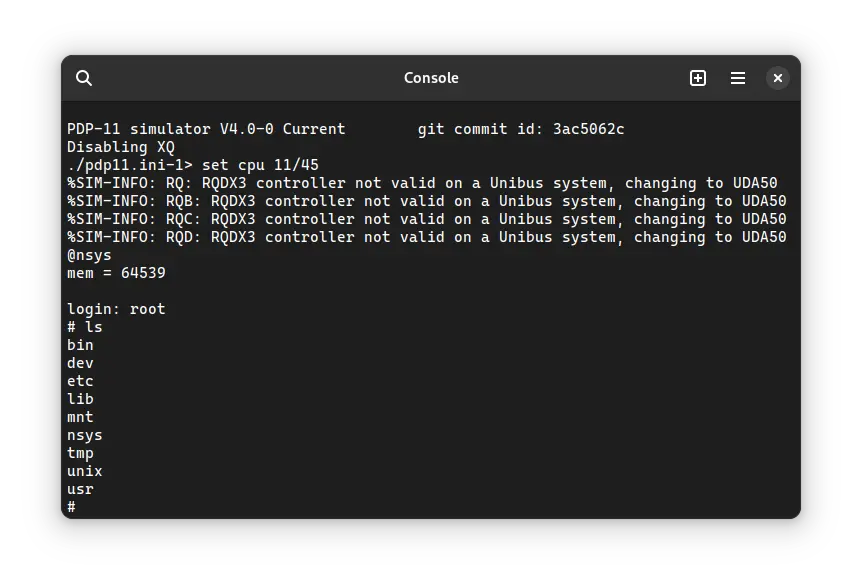Click the @nsys boot line
Screen dimensions: 862x586
(89, 254)
